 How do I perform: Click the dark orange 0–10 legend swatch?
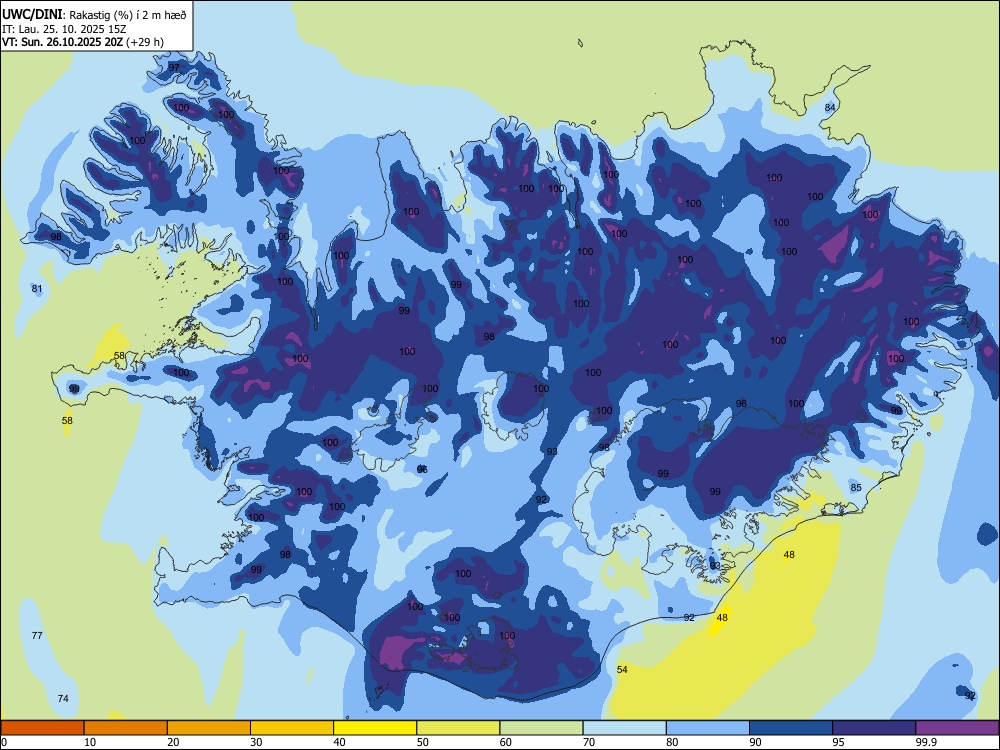(x=42, y=728)
